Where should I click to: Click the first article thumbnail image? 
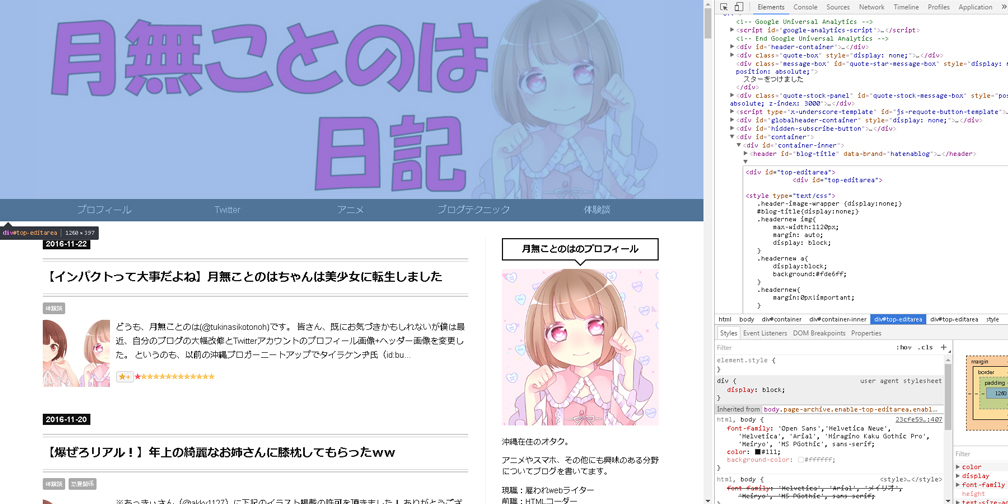click(76, 353)
